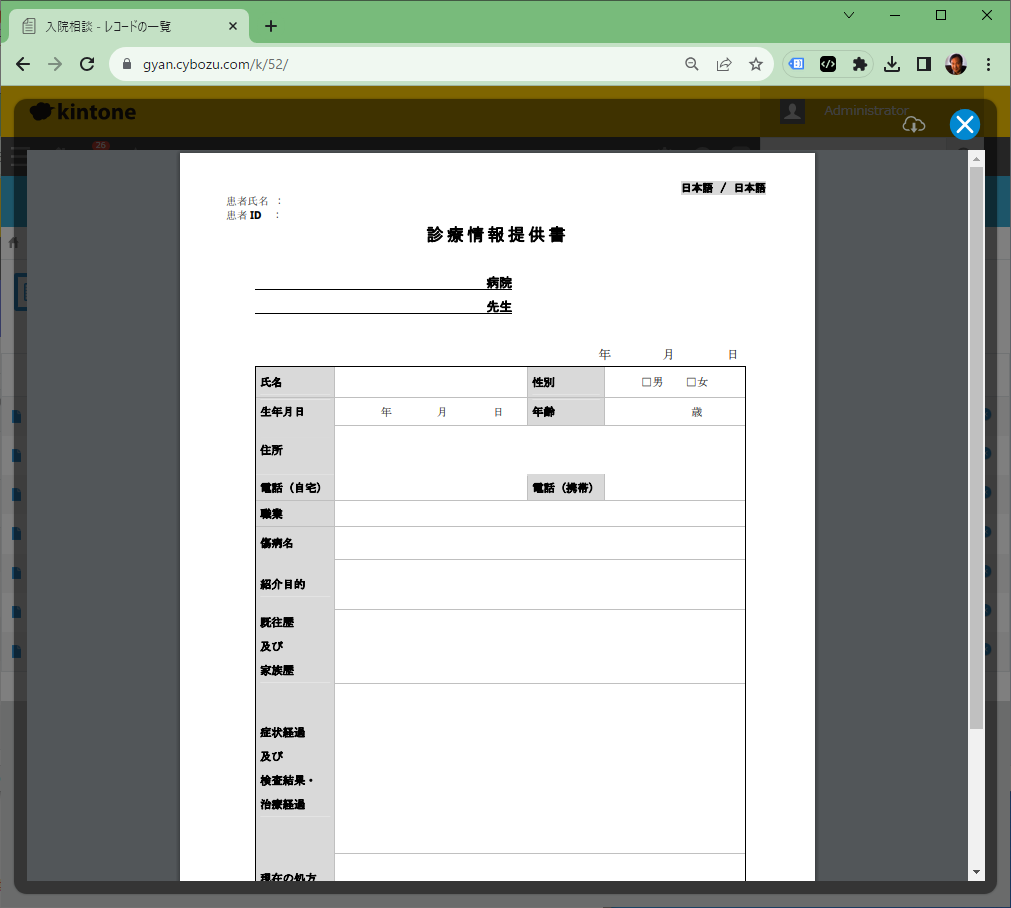Share this page via share icon
This screenshot has width=1011, height=908.
tap(724, 64)
